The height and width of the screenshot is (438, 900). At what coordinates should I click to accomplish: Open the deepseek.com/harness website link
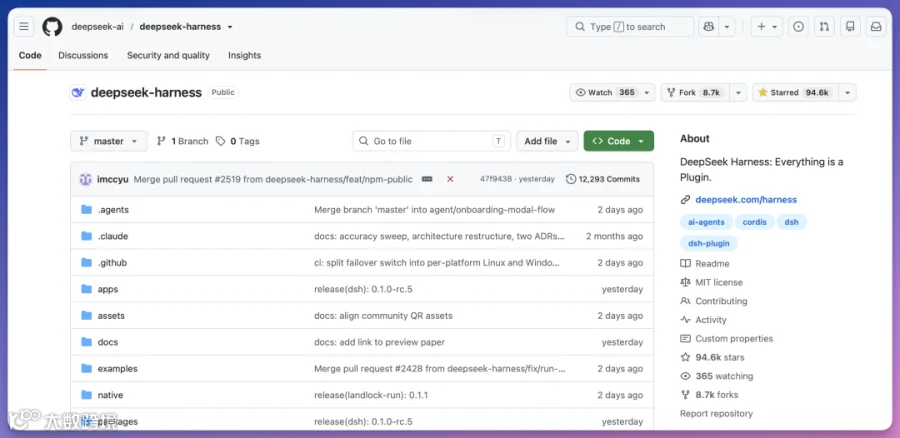746,200
